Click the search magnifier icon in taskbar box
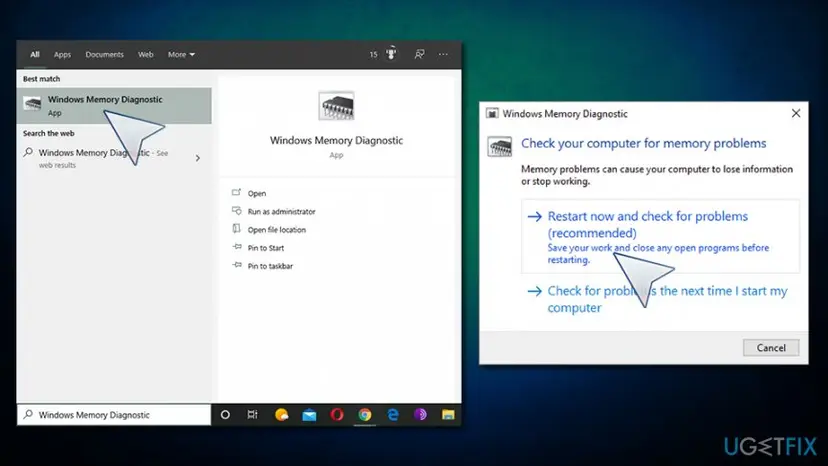This screenshot has height=466, width=828. pos(28,414)
